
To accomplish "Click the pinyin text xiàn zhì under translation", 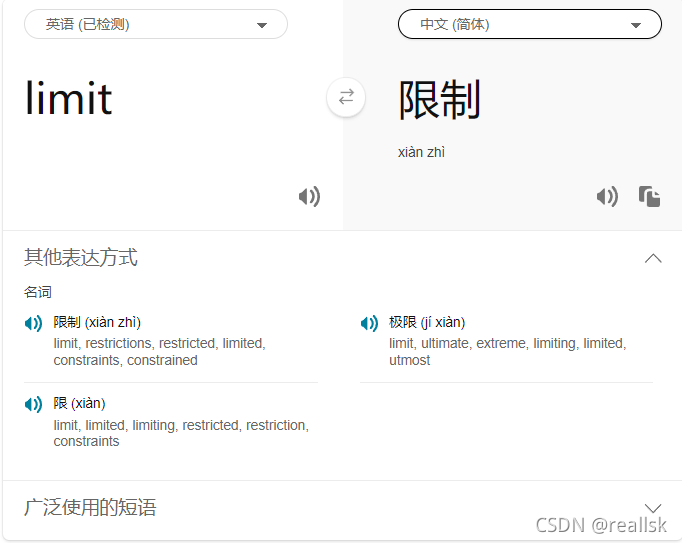I will pos(421,152).
